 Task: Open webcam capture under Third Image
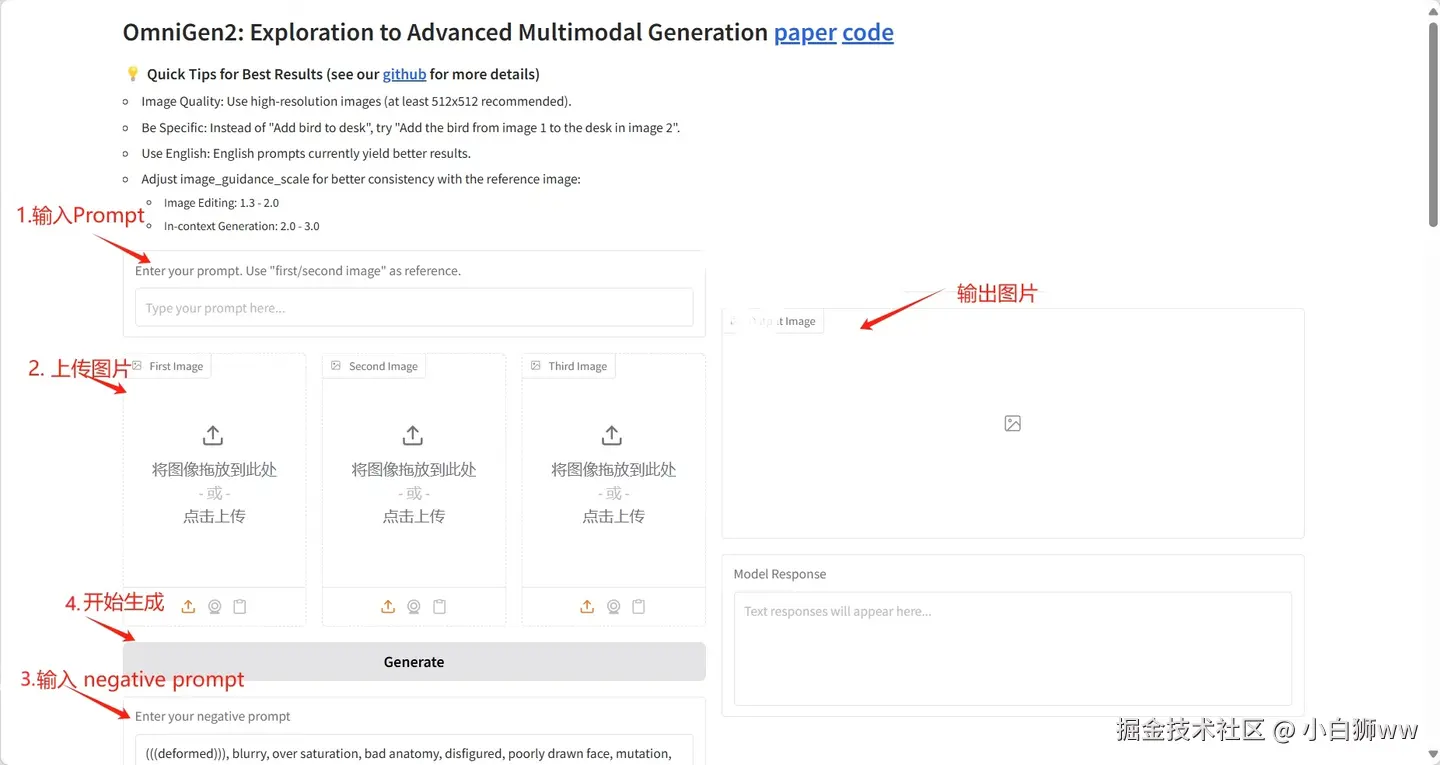point(613,607)
